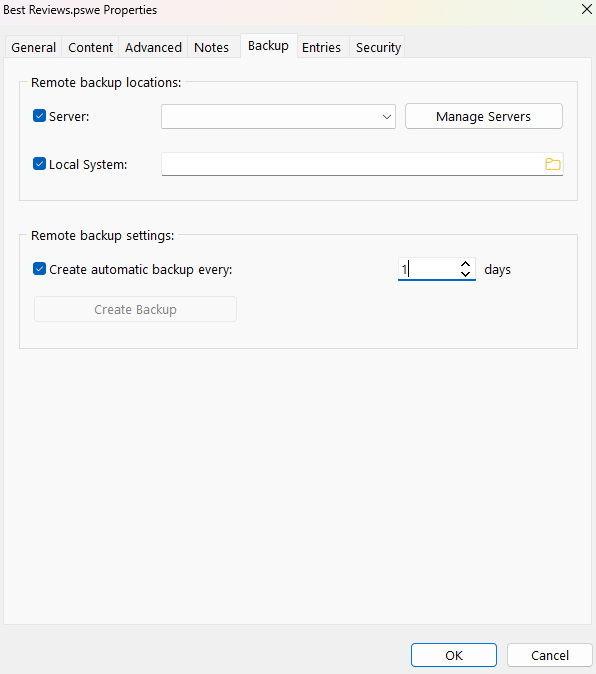The height and width of the screenshot is (674, 596).
Task: Confirm with the OK button
Action: coord(454,655)
